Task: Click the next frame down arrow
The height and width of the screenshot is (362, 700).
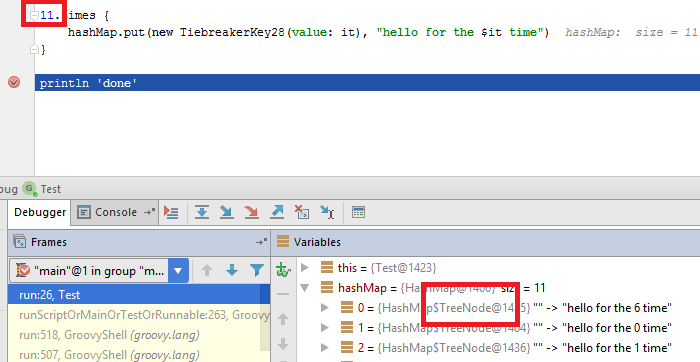Action: pos(232,270)
